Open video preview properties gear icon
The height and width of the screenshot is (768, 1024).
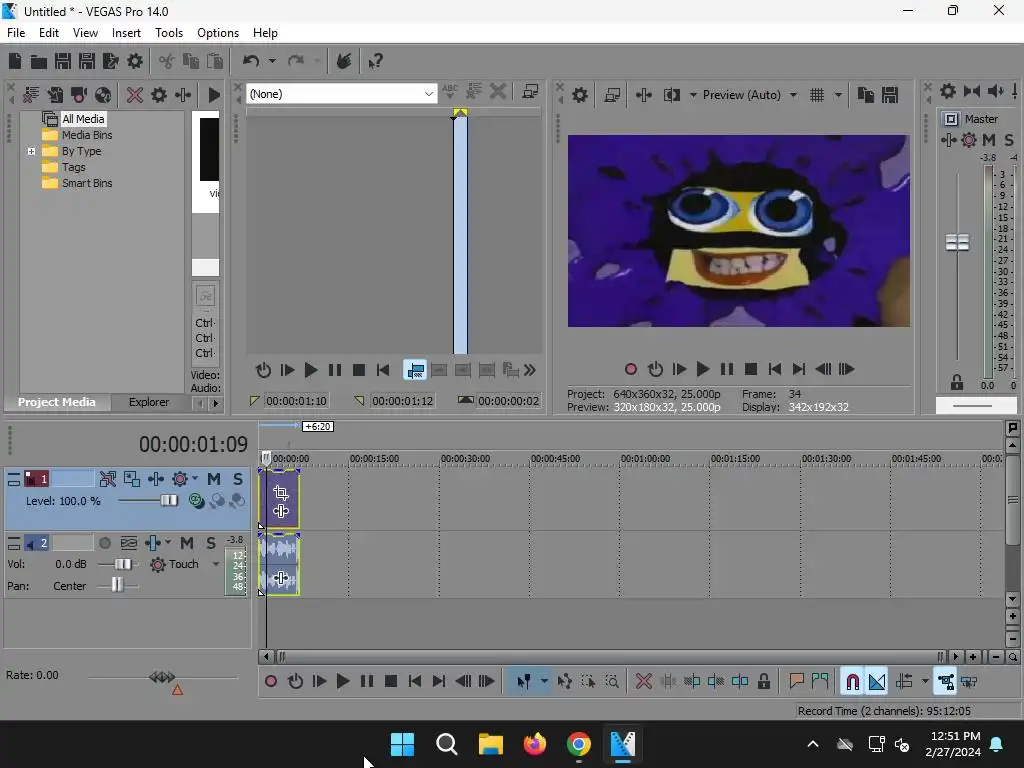pyautogui.click(x=579, y=95)
